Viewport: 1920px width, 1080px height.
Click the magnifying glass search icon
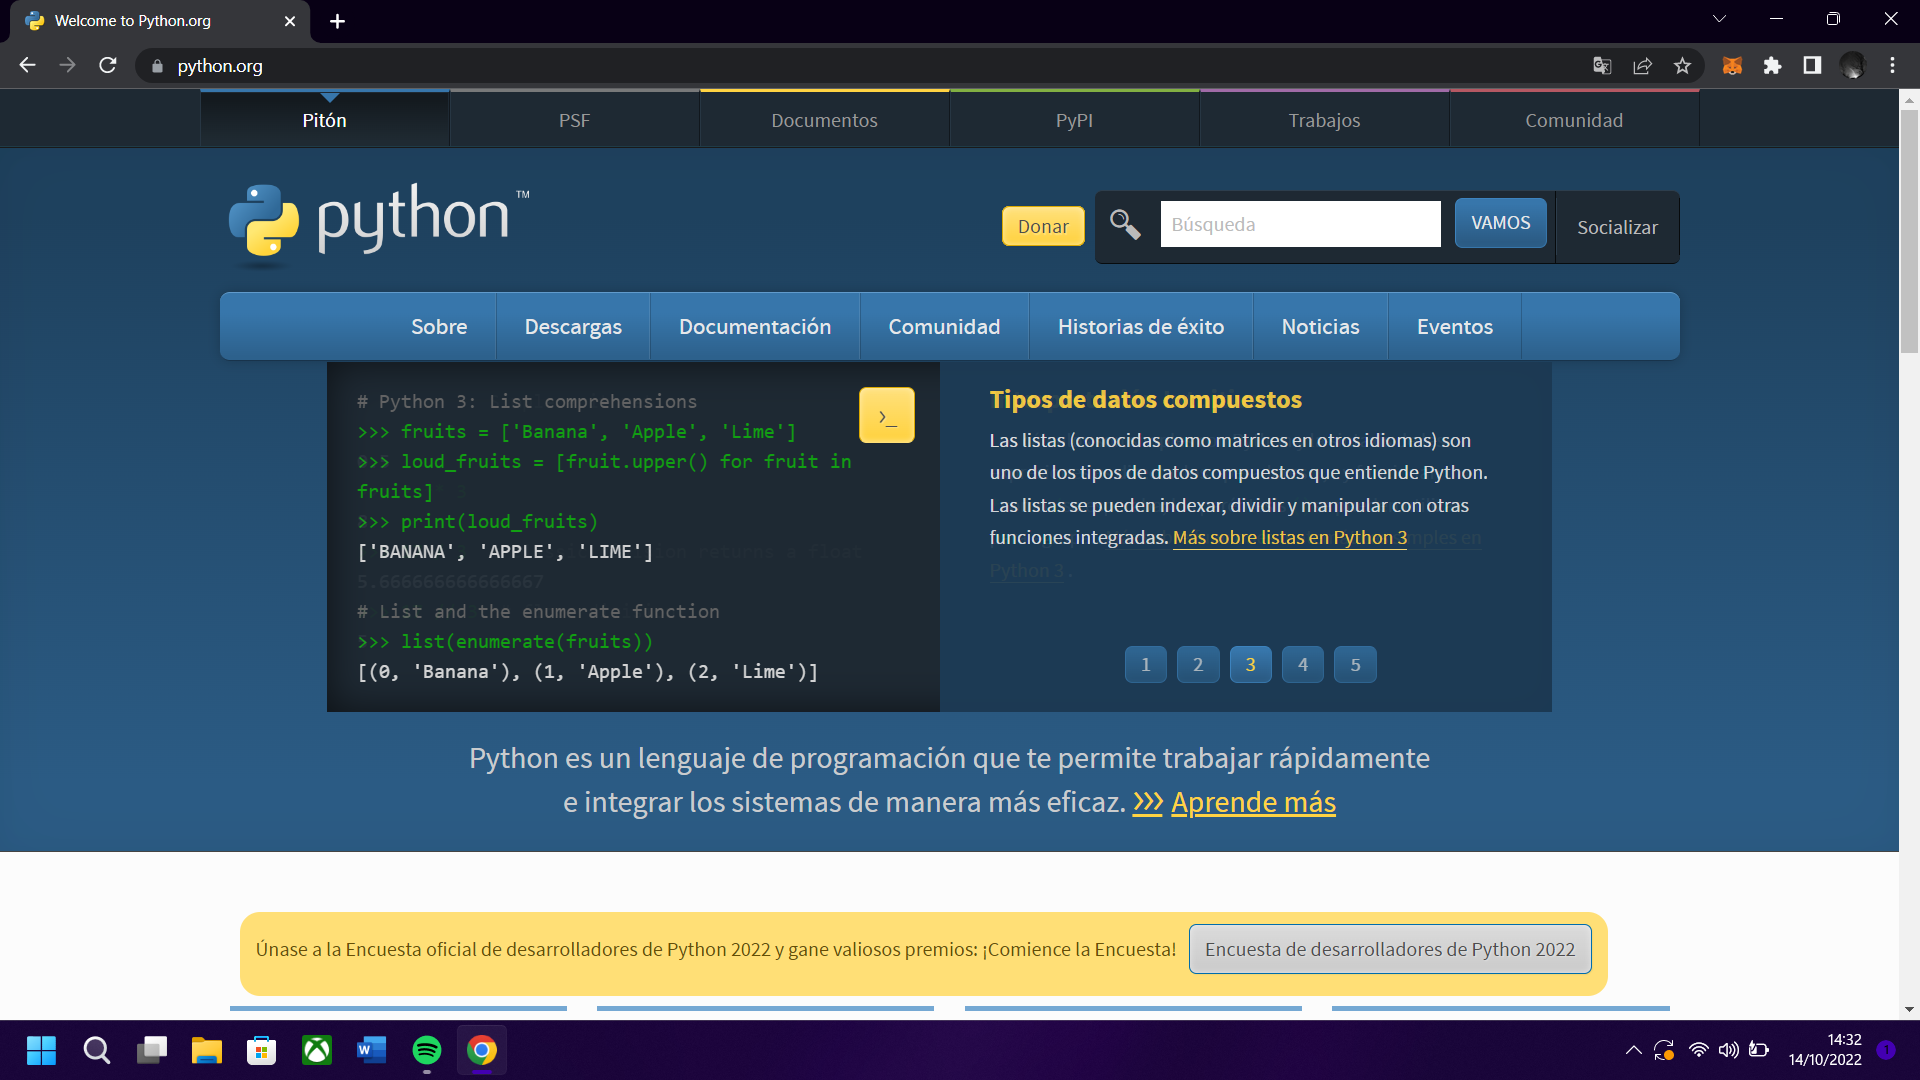click(1125, 225)
